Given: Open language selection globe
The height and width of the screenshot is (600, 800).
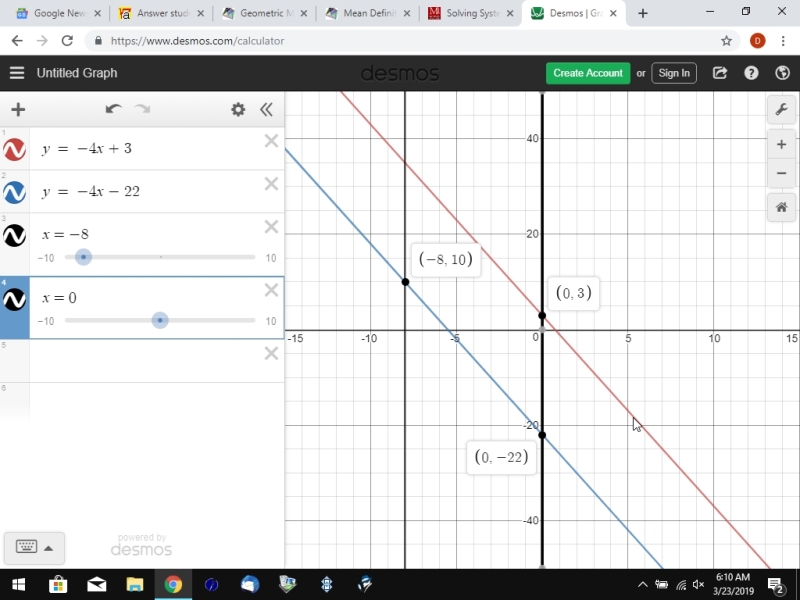Looking at the screenshot, I should 783,73.
